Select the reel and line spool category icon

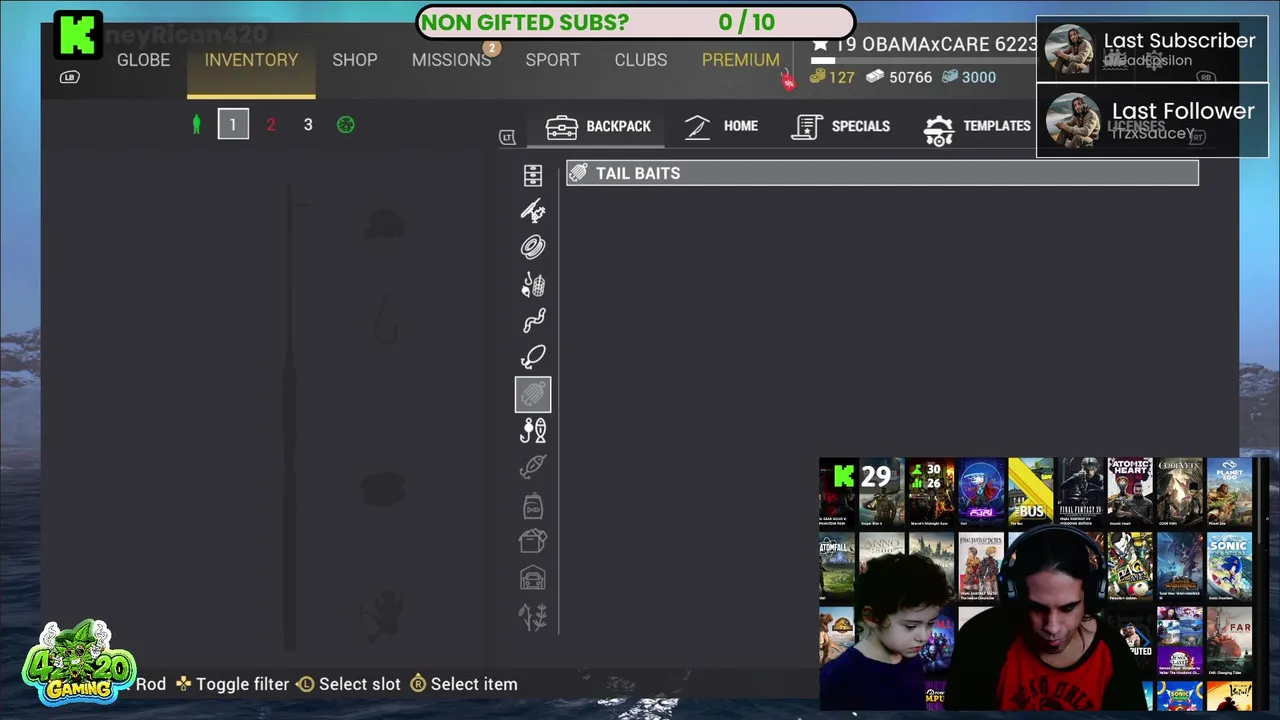click(533, 247)
